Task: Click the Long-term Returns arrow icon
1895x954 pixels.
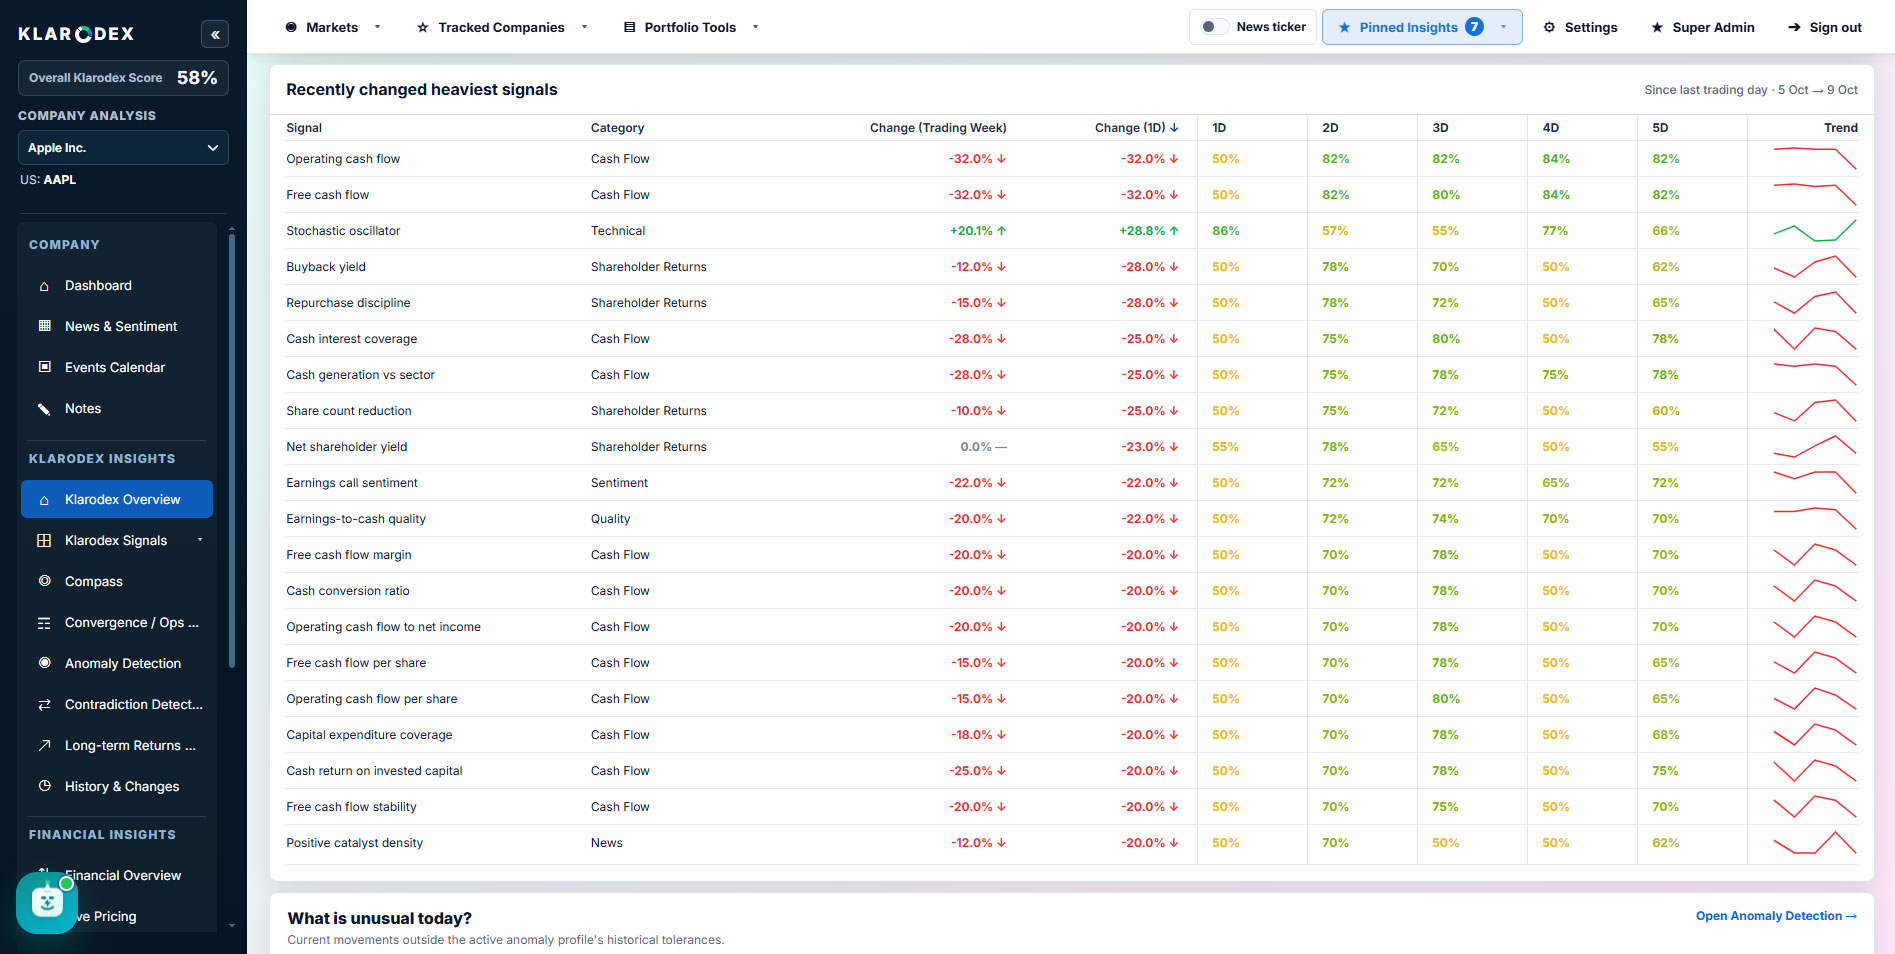Action: click(44, 745)
